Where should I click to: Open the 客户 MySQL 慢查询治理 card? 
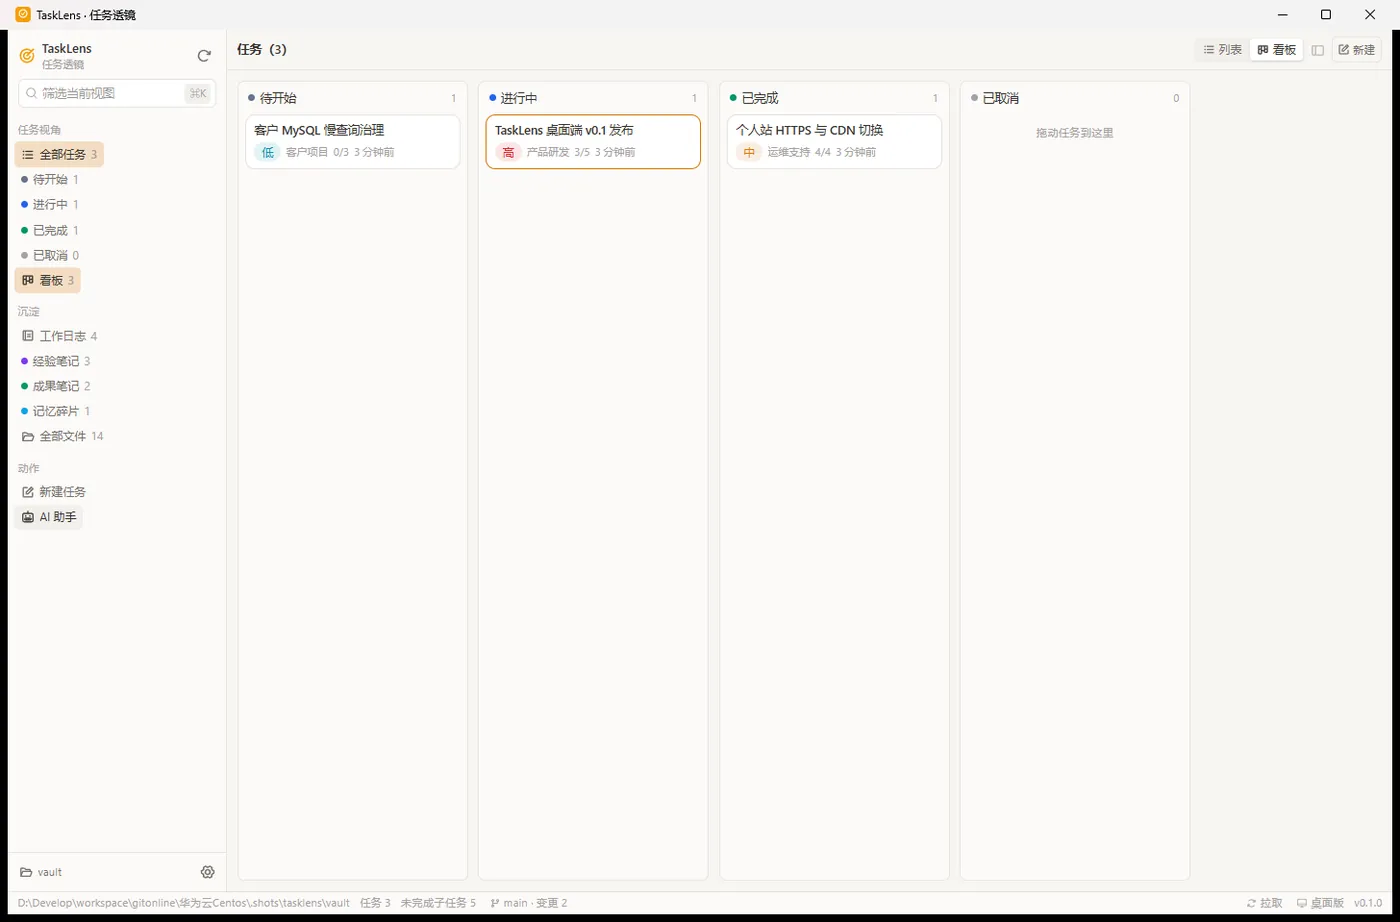coord(353,142)
